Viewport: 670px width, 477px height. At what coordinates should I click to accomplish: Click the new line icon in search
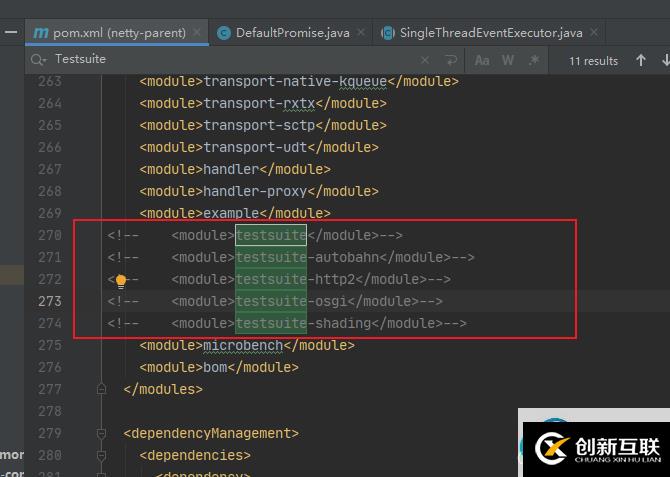[x=451, y=60]
